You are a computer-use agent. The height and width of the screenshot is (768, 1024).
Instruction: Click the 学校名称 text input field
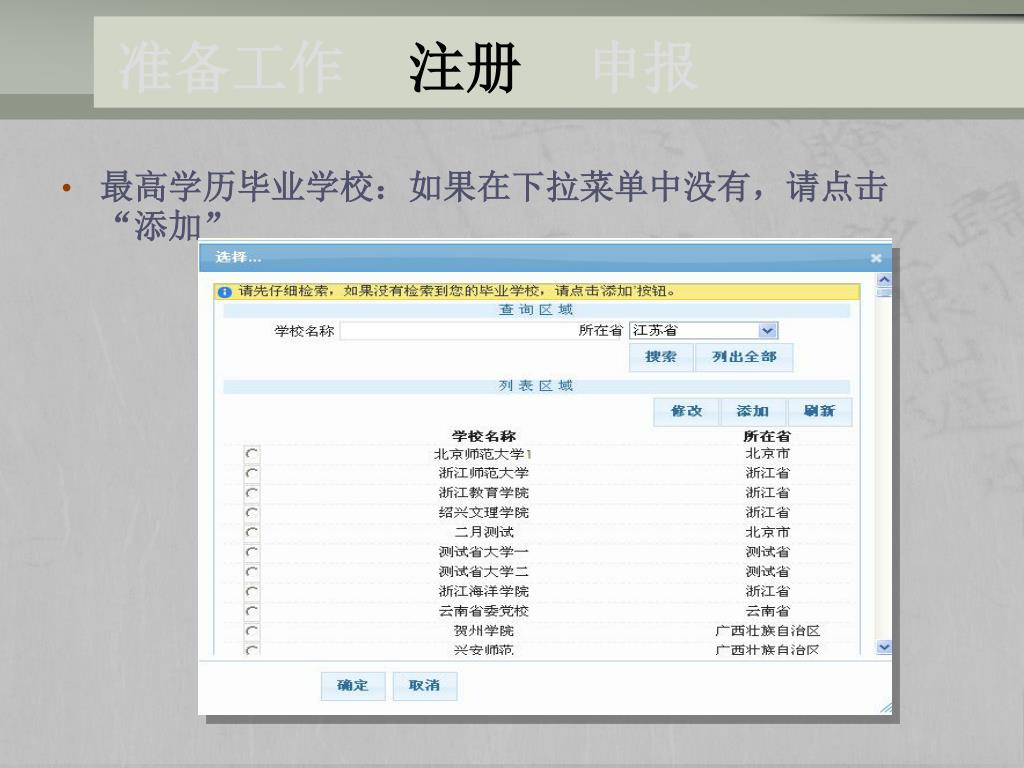point(456,331)
